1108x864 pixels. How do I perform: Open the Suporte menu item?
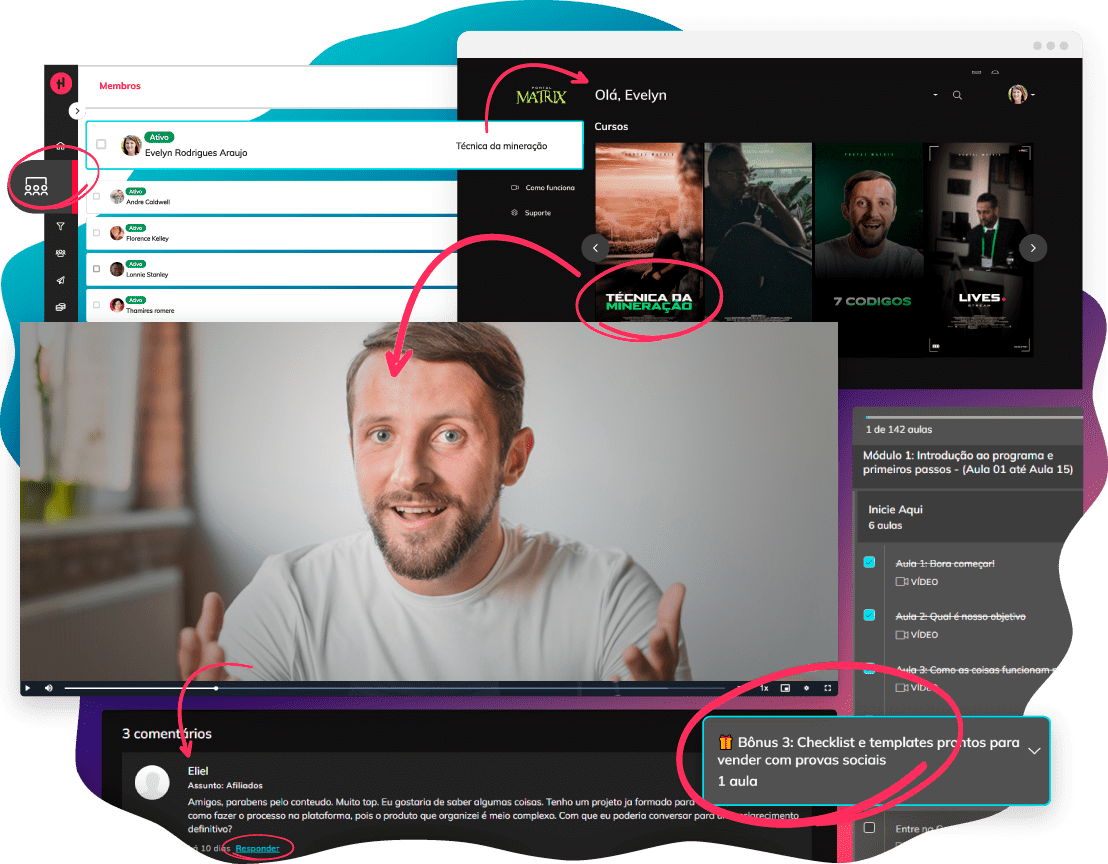point(538,213)
